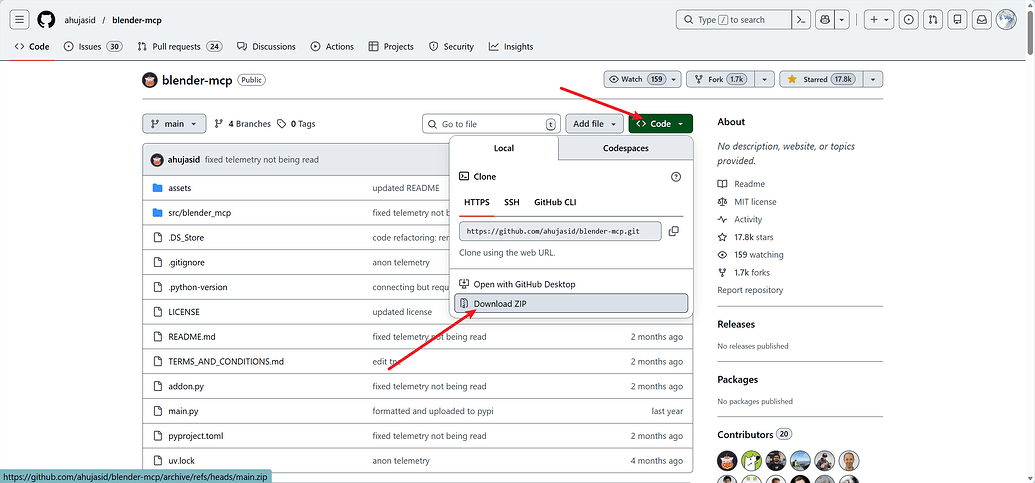Focus the Go to file field
The height and width of the screenshot is (483, 1035).
(x=491, y=124)
